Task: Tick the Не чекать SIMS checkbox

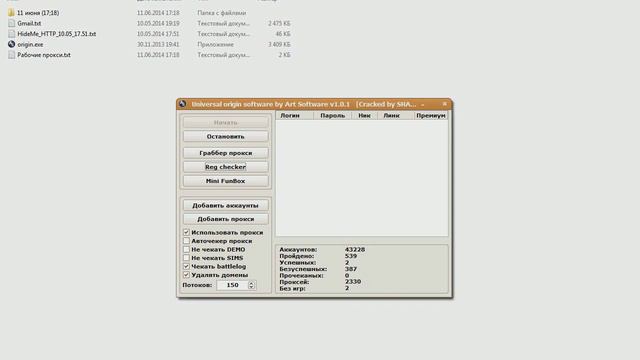Action: [187, 258]
